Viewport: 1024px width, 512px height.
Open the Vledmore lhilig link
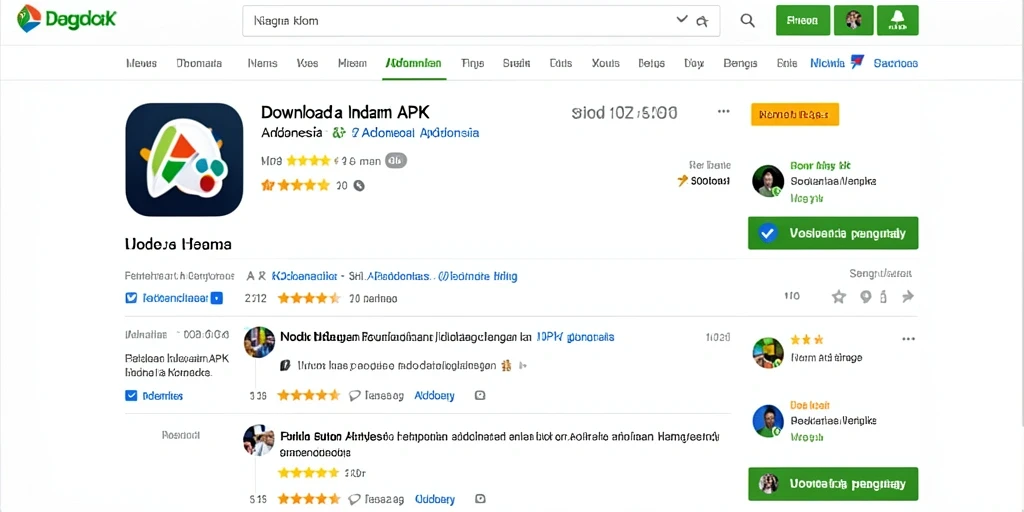click(477, 276)
